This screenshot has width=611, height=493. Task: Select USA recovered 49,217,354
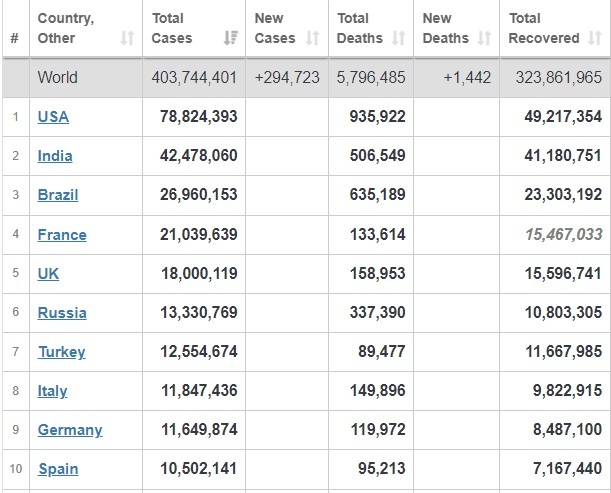563,117
